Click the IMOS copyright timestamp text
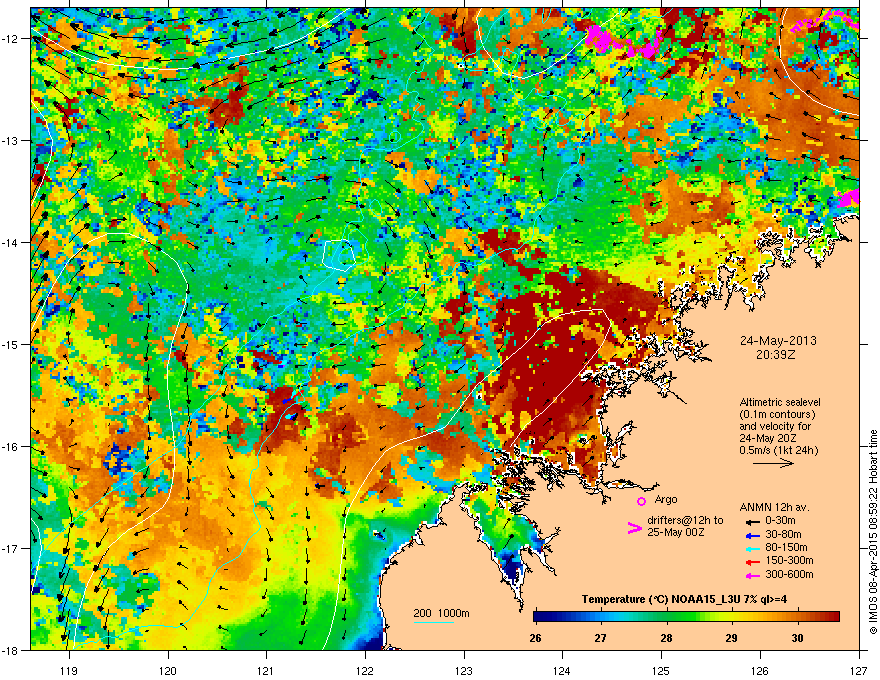 (873, 532)
